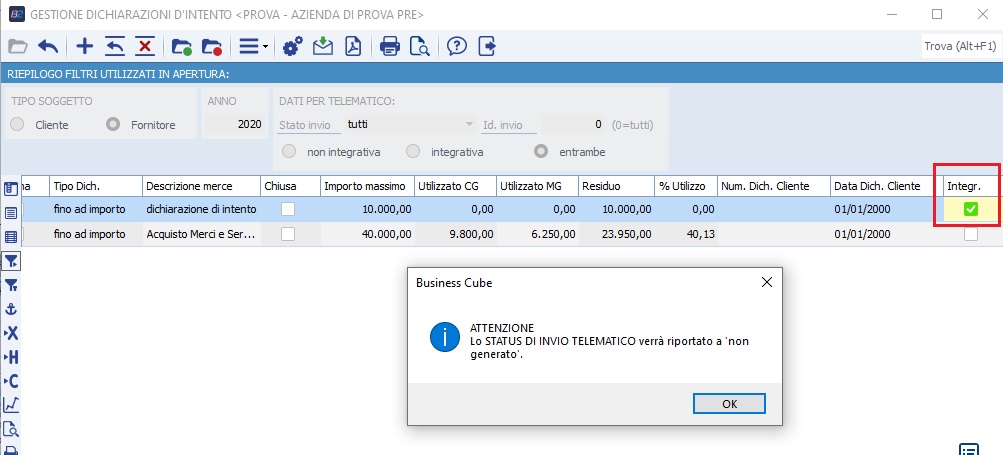Open the hamburger menu dropdown in toolbar
The width and height of the screenshot is (1003, 455).
pyautogui.click(x=253, y=47)
